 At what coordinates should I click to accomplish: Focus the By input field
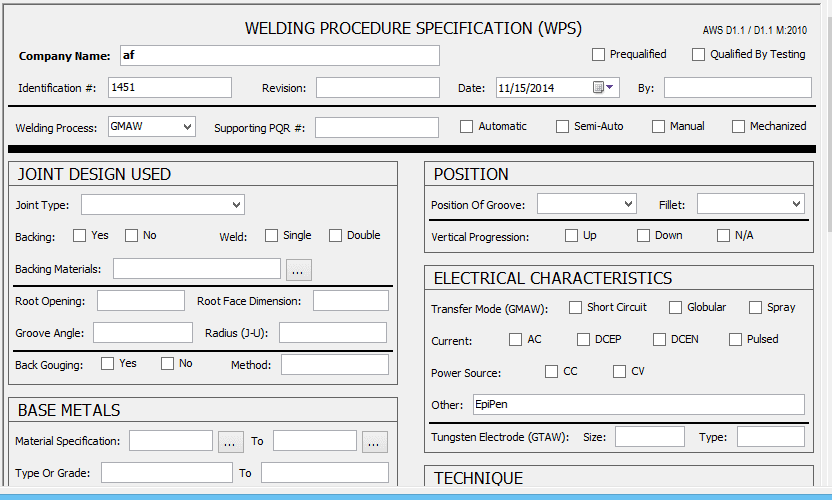[x=738, y=88]
